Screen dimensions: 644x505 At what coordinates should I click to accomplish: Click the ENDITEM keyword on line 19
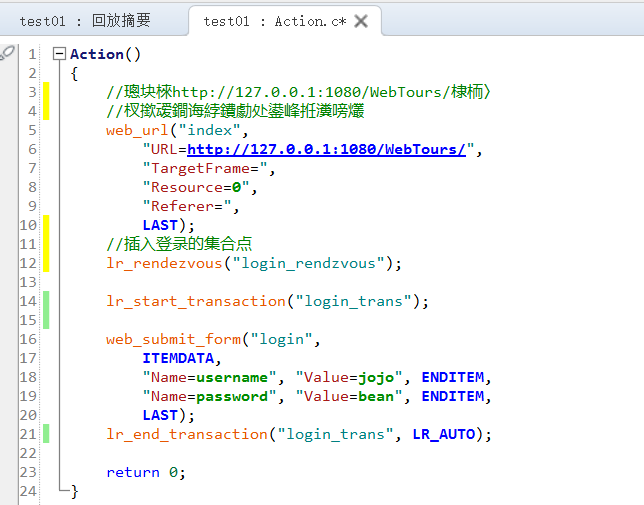tap(453, 396)
